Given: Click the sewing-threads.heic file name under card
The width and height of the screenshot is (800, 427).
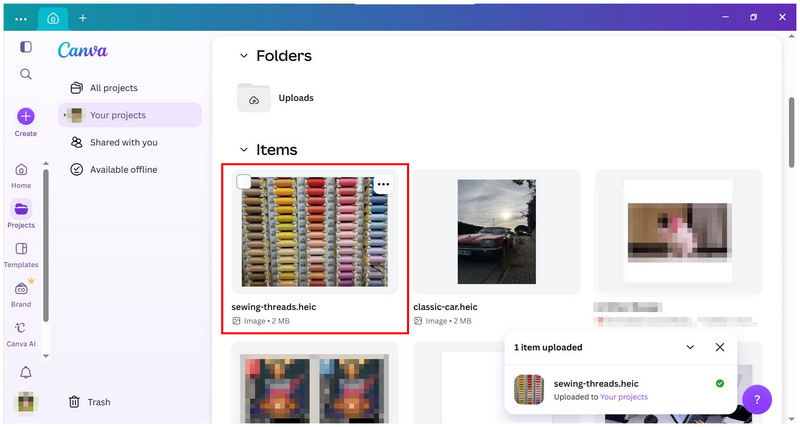Looking at the screenshot, I should coord(274,307).
